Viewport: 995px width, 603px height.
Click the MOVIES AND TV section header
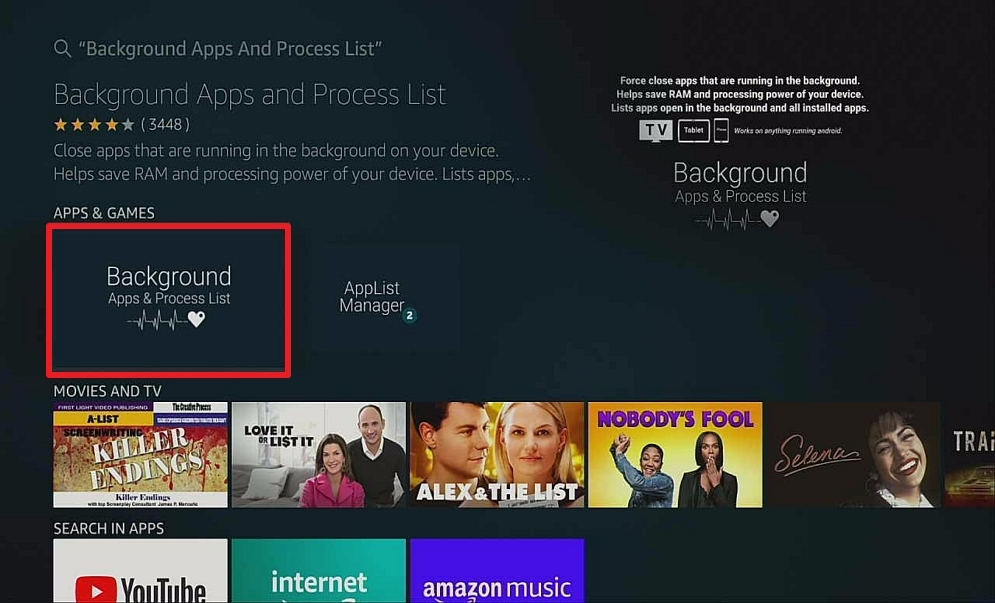[x=107, y=391]
